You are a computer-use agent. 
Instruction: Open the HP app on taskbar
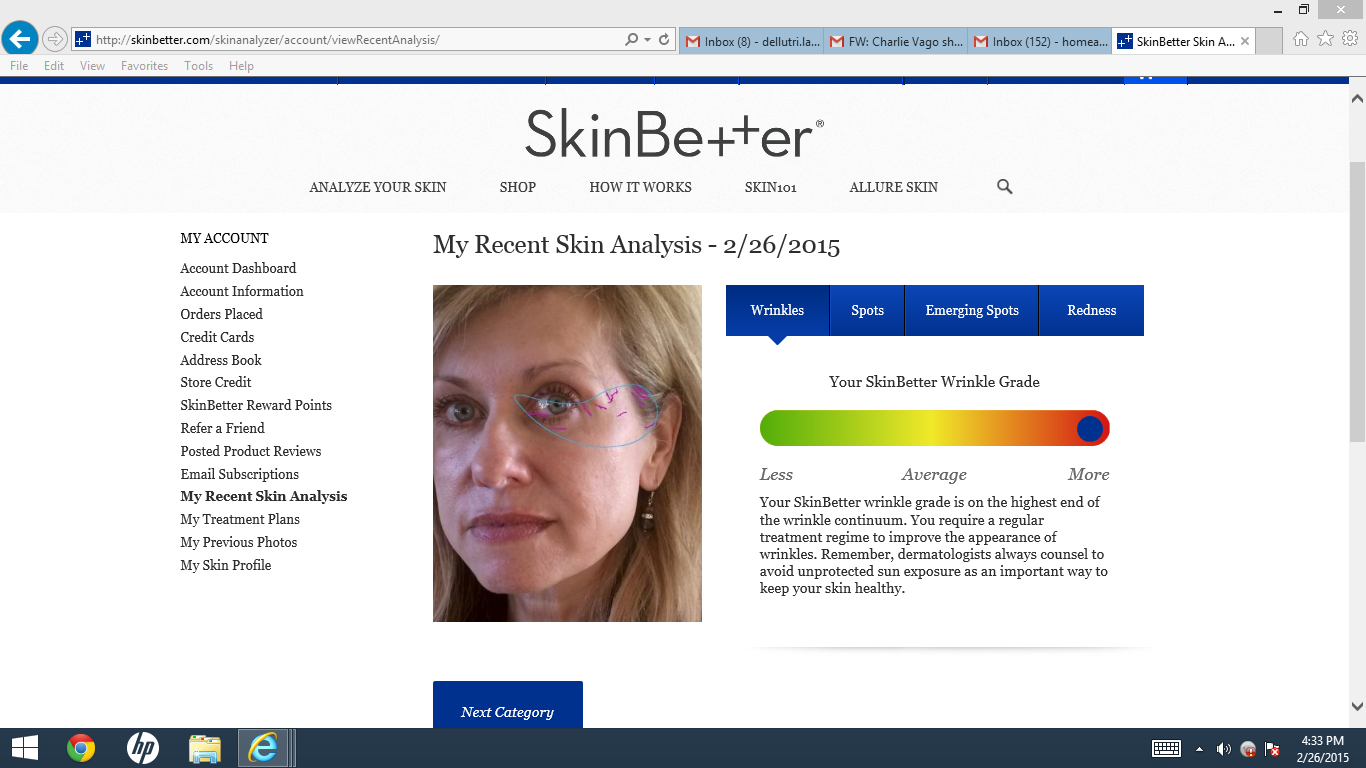pyautogui.click(x=143, y=748)
